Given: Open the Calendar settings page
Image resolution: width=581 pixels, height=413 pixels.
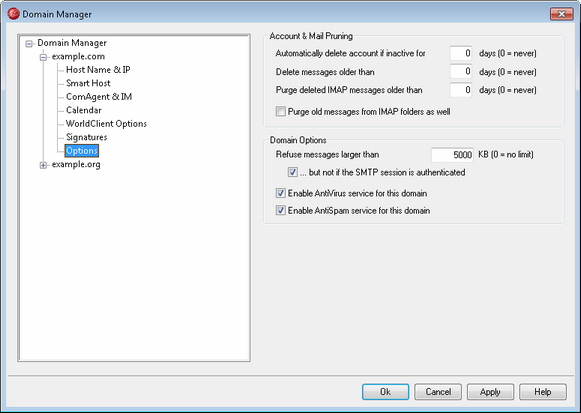Looking at the screenshot, I should 83,110.
